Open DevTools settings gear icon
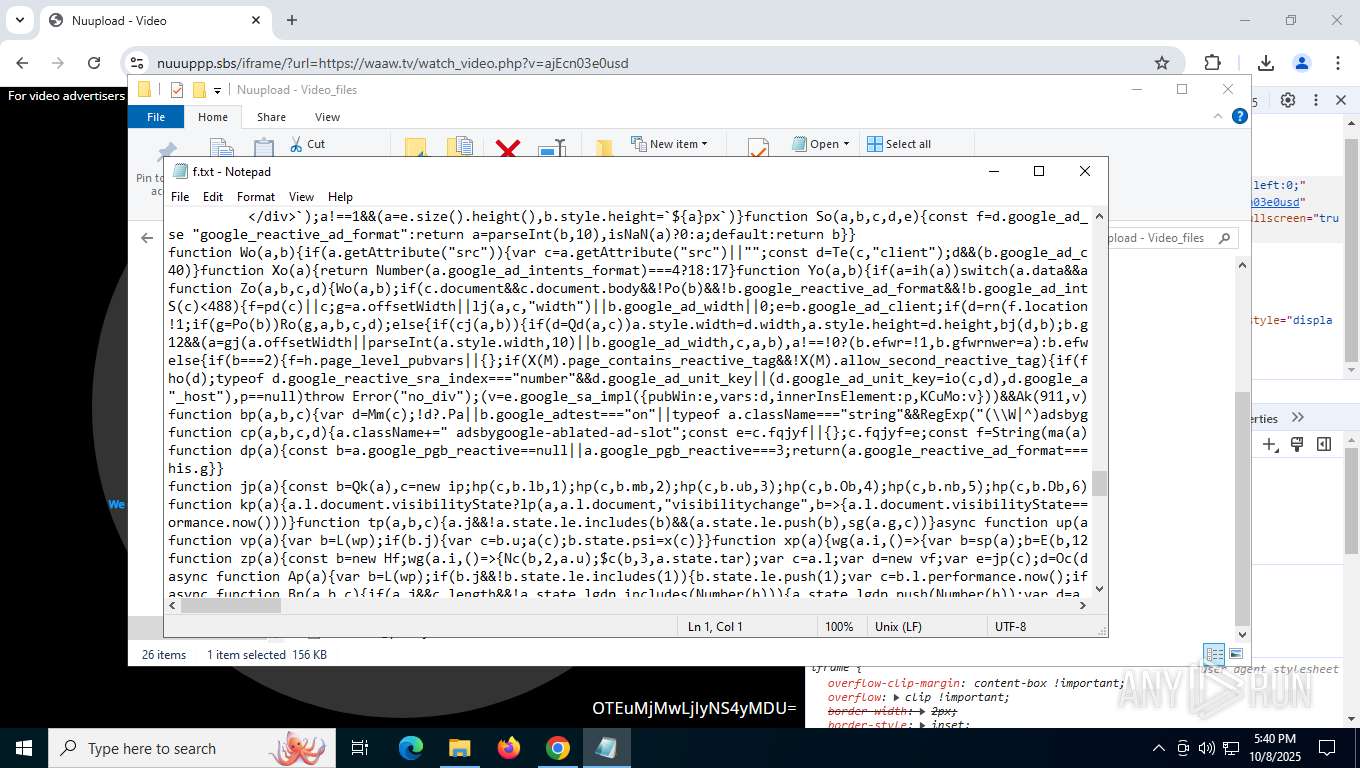The height and width of the screenshot is (768, 1360). pos(1288,100)
